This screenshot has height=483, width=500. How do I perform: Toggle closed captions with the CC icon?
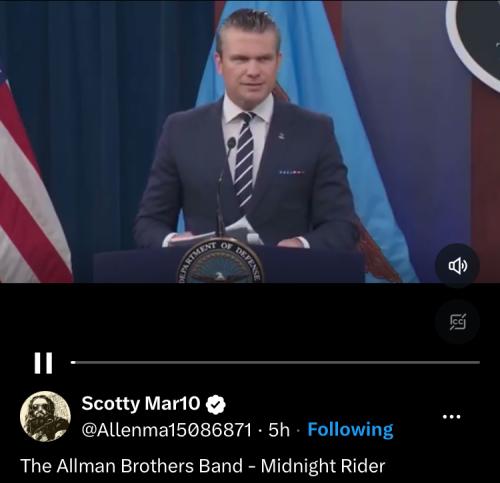pos(457,322)
